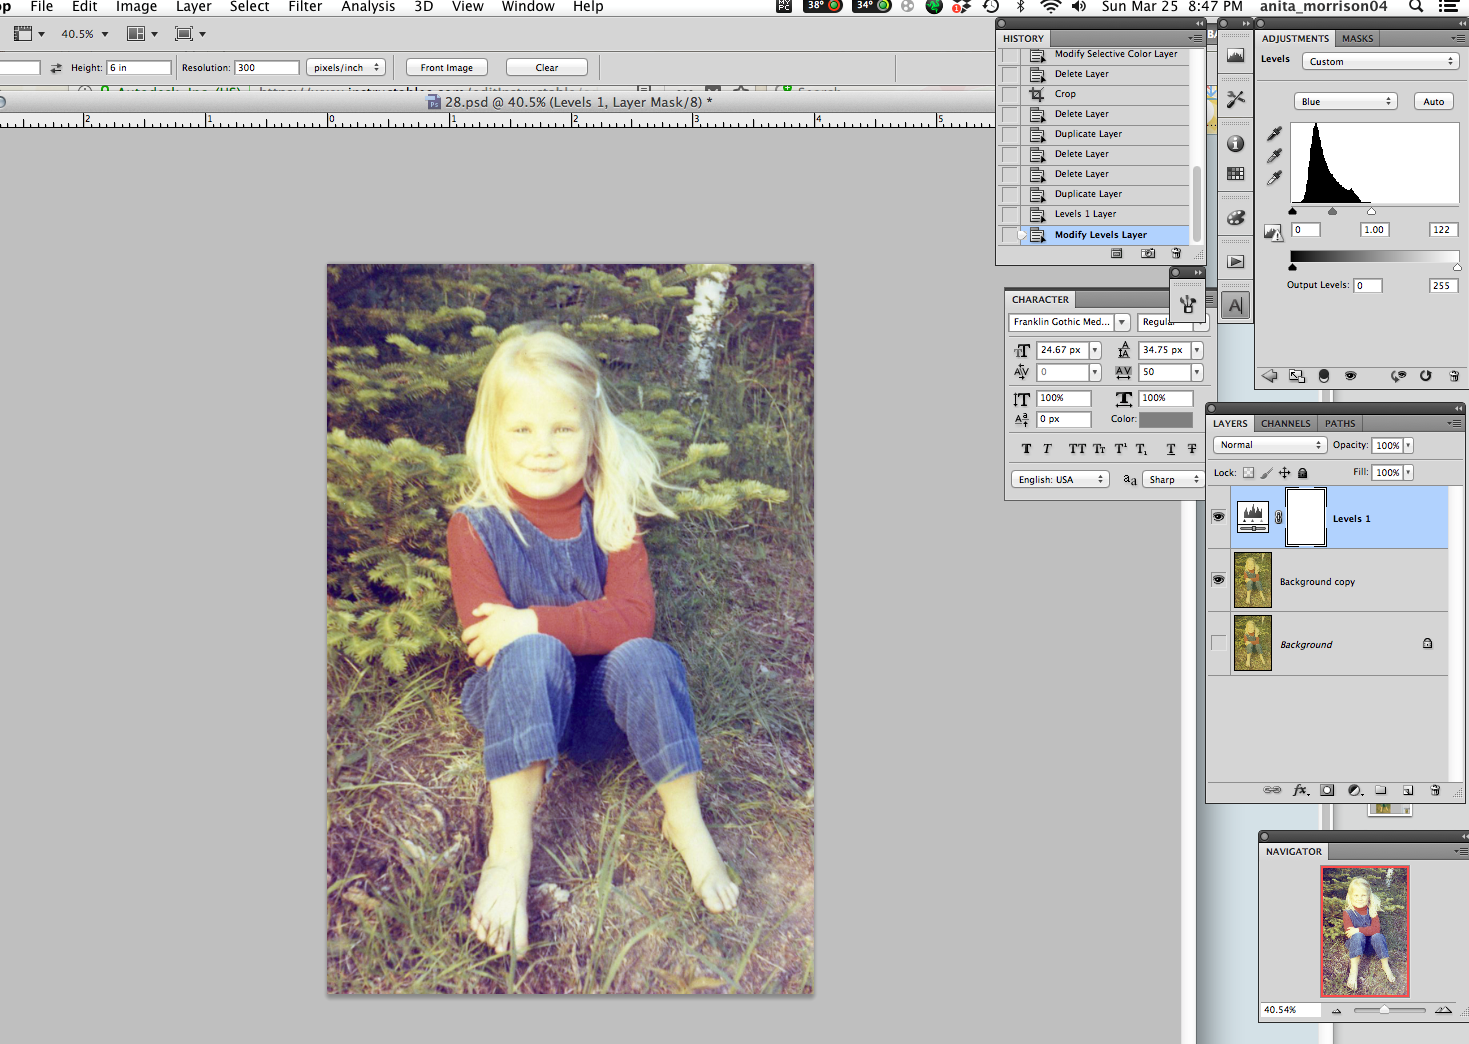Add layer mask in Layers panel
Screen dimensions: 1469x1044
pyautogui.click(x=1327, y=790)
